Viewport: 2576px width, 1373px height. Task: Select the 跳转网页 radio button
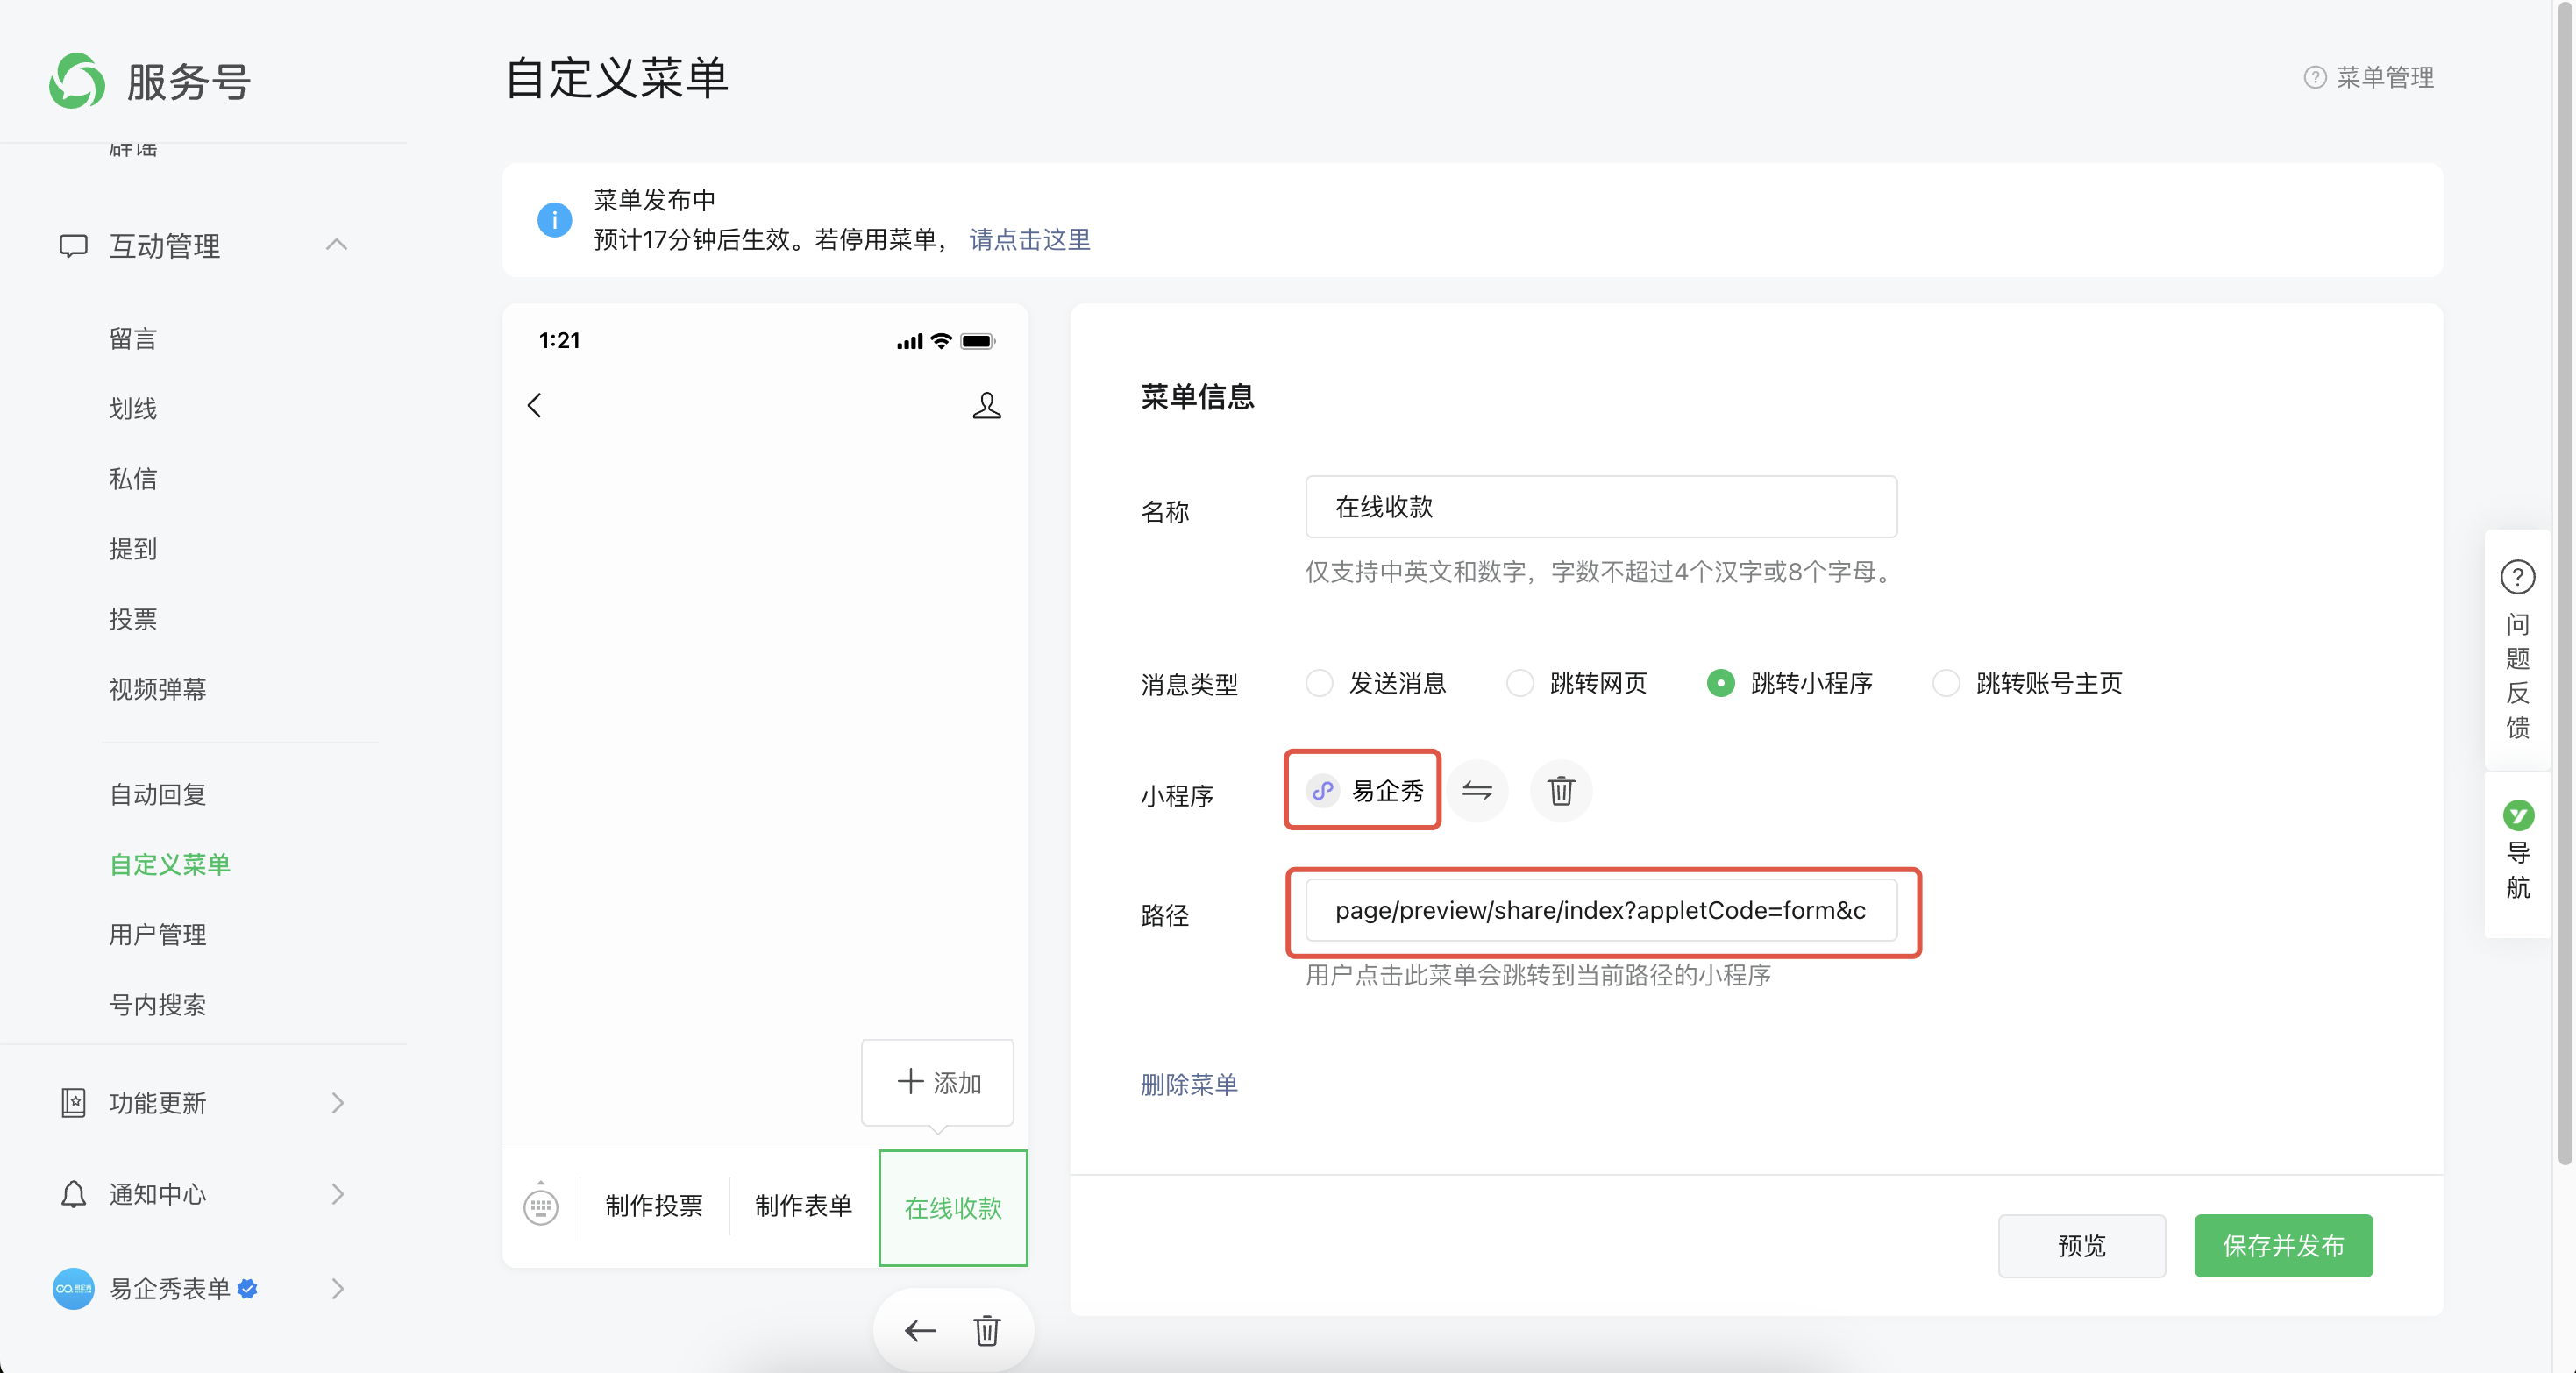[1519, 683]
